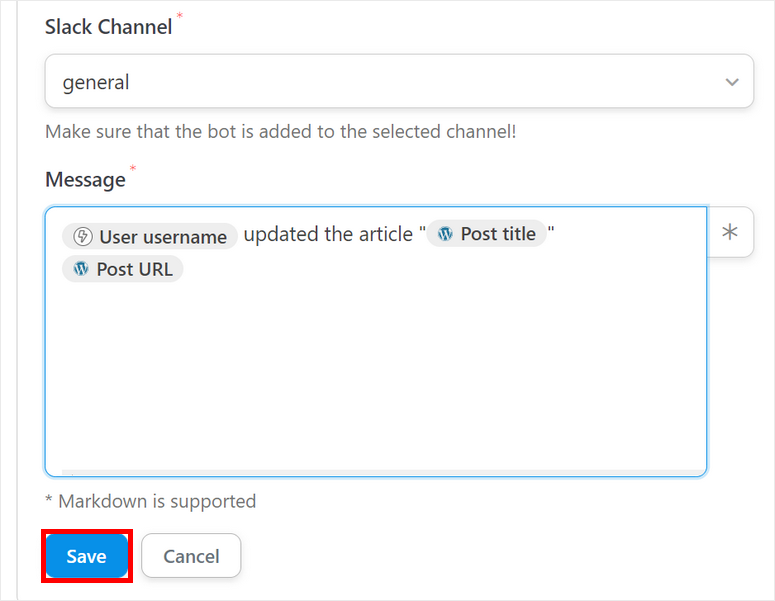This screenshot has width=775, height=601.
Task: Click the bot-added-to-channel hint text
Action: [280, 131]
